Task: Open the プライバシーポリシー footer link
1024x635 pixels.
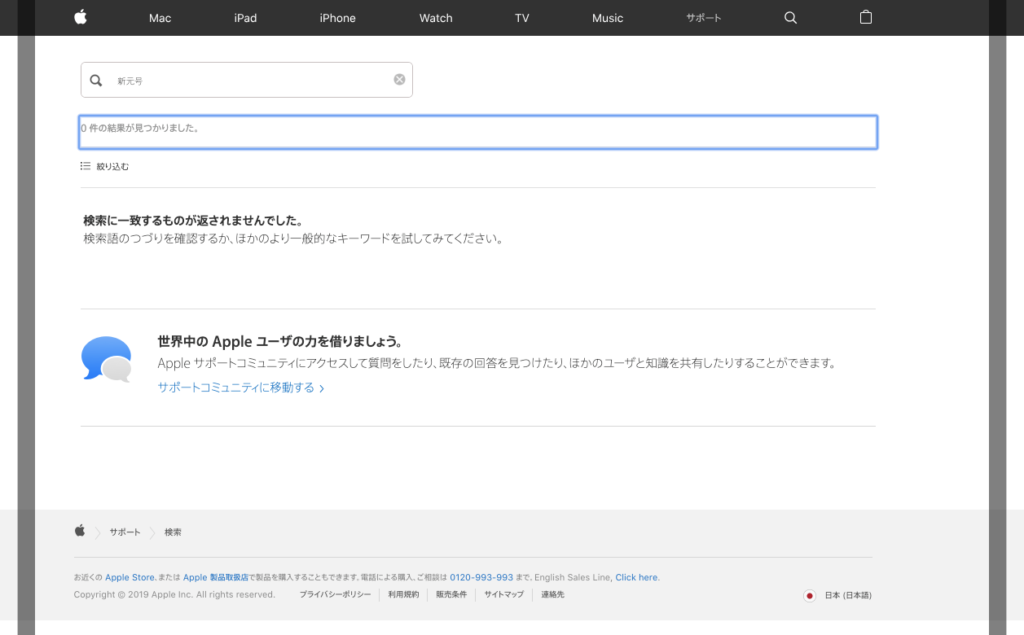Action: [335, 594]
